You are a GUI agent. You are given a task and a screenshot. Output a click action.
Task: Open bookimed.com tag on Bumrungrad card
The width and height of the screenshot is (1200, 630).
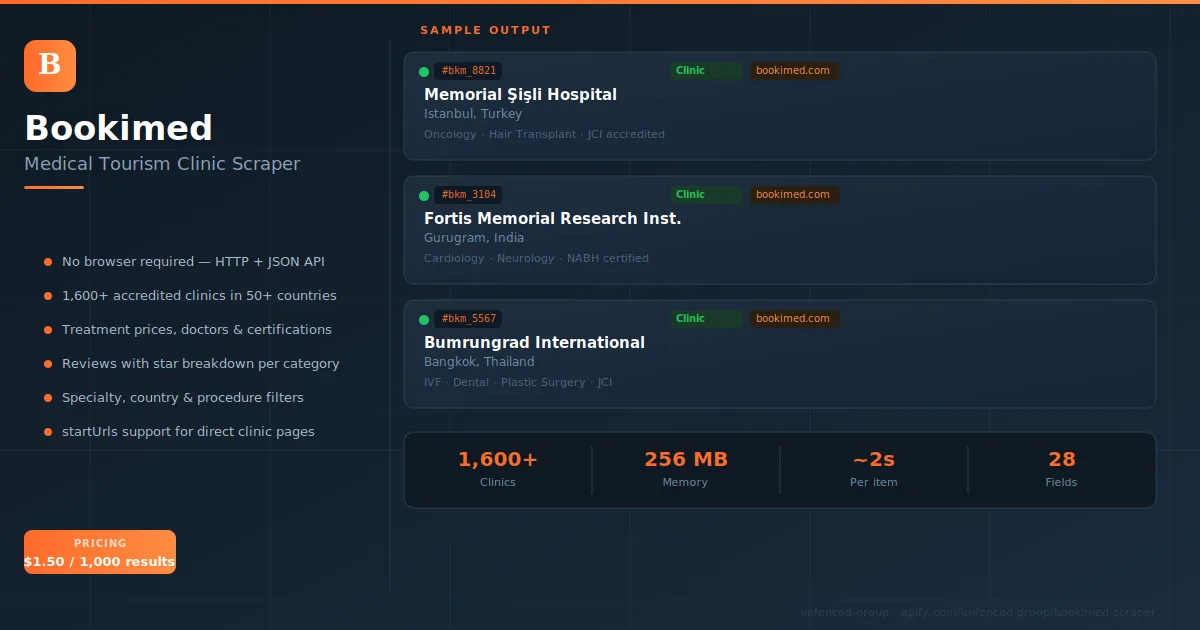(x=794, y=319)
